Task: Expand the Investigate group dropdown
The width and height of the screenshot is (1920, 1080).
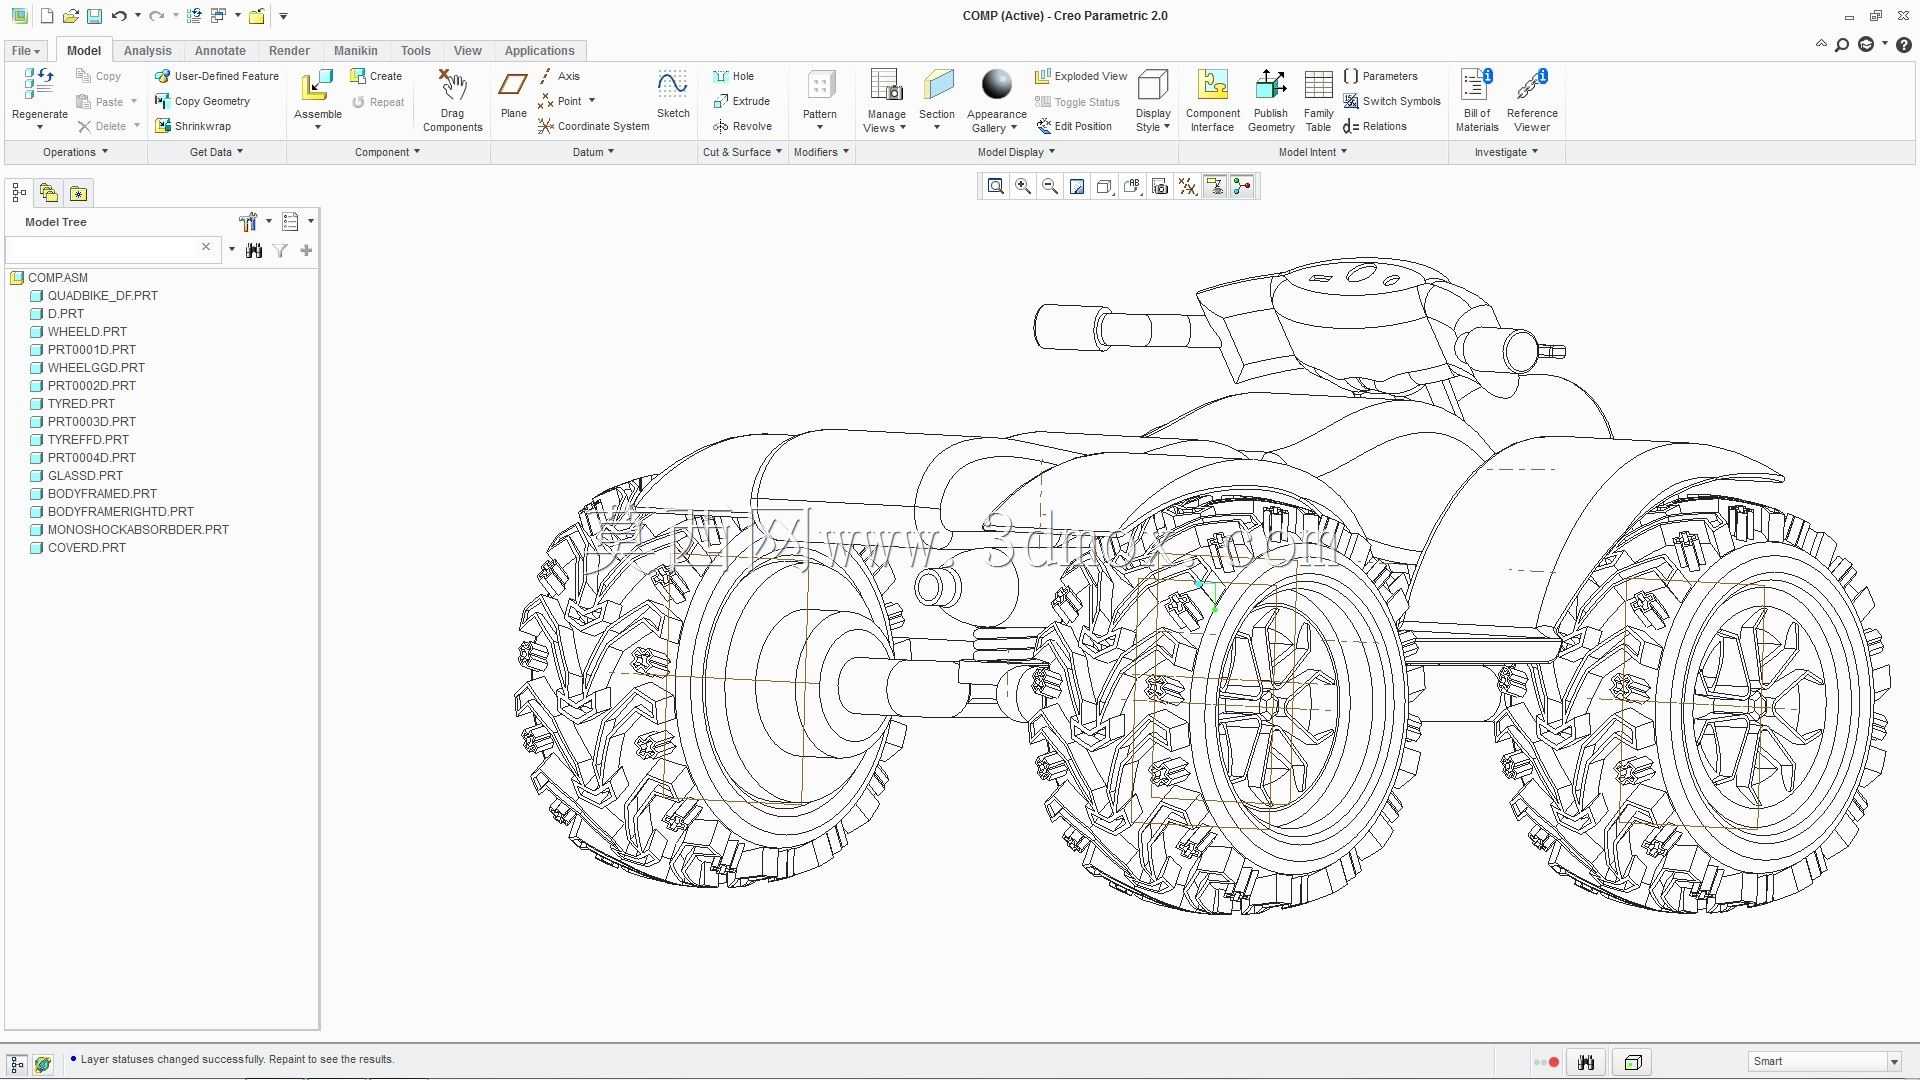Action: pos(1506,152)
